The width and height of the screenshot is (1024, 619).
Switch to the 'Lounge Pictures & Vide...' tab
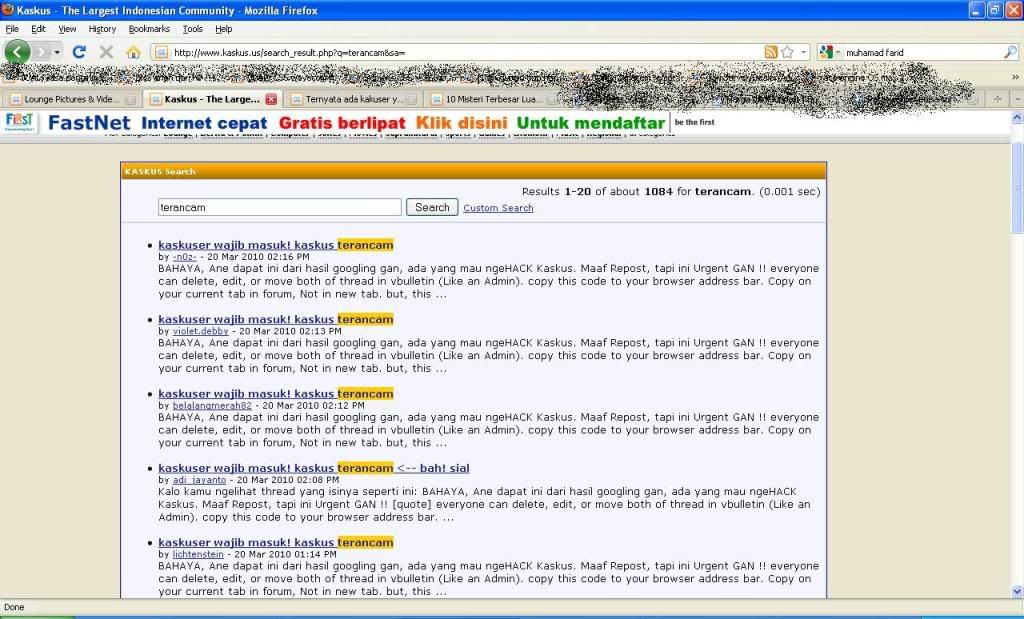pos(71,99)
